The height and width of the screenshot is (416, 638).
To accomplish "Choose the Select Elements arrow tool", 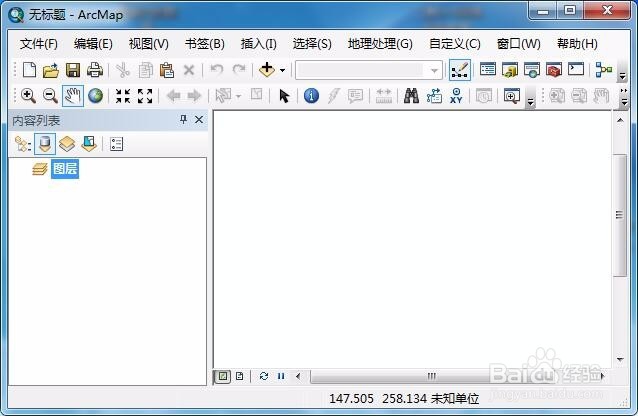I will point(284,96).
